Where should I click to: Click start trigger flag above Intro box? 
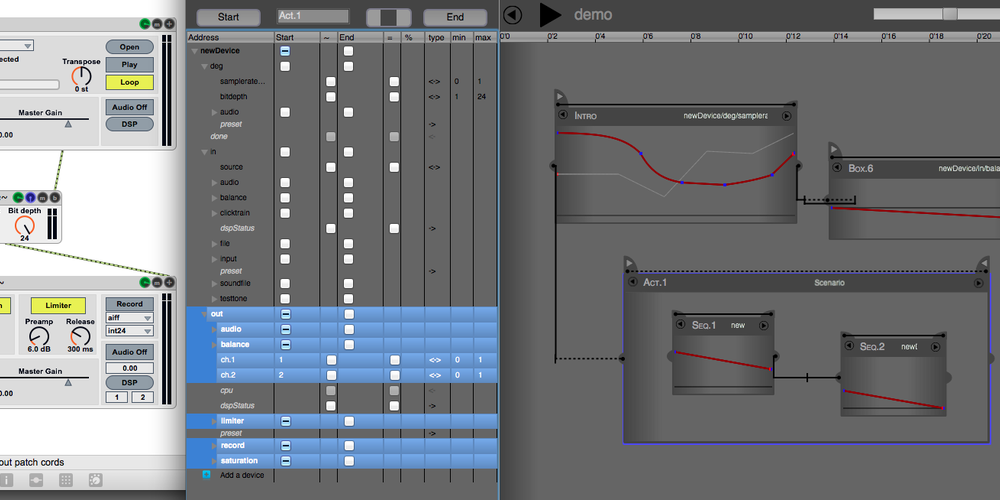(x=560, y=96)
